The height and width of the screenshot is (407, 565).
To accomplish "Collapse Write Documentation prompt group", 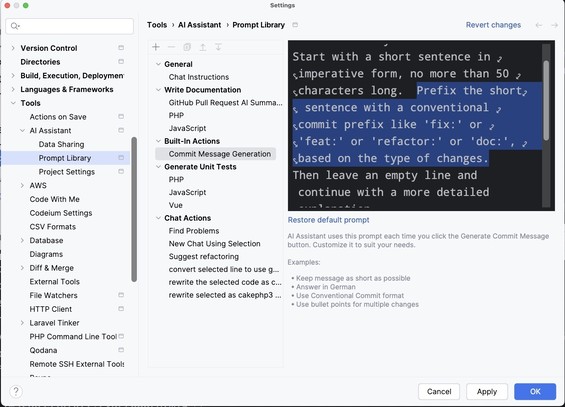I will [x=158, y=90].
